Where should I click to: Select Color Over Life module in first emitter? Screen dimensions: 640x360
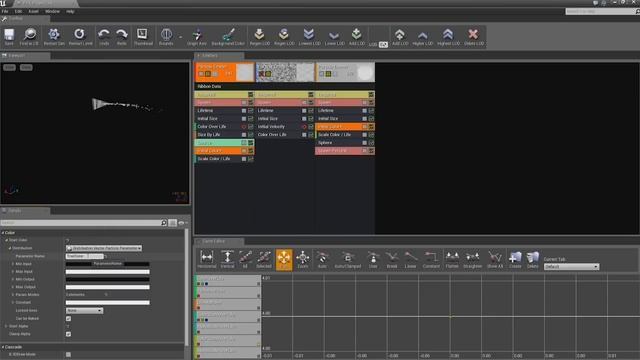coord(224,127)
